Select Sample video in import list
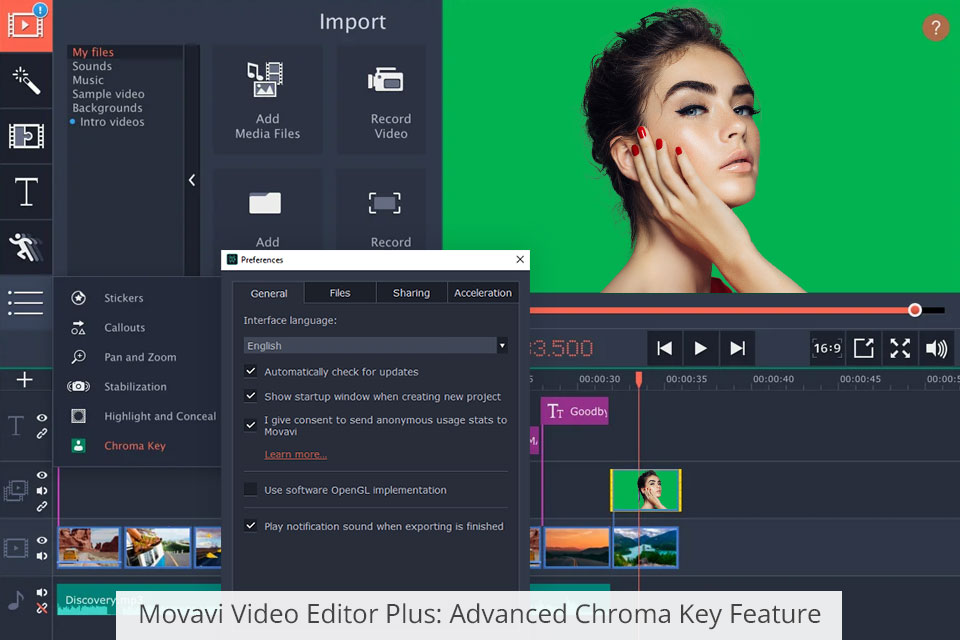Image resolution: width=960 pixels, height=640 pixels. (x=108, y=94)
